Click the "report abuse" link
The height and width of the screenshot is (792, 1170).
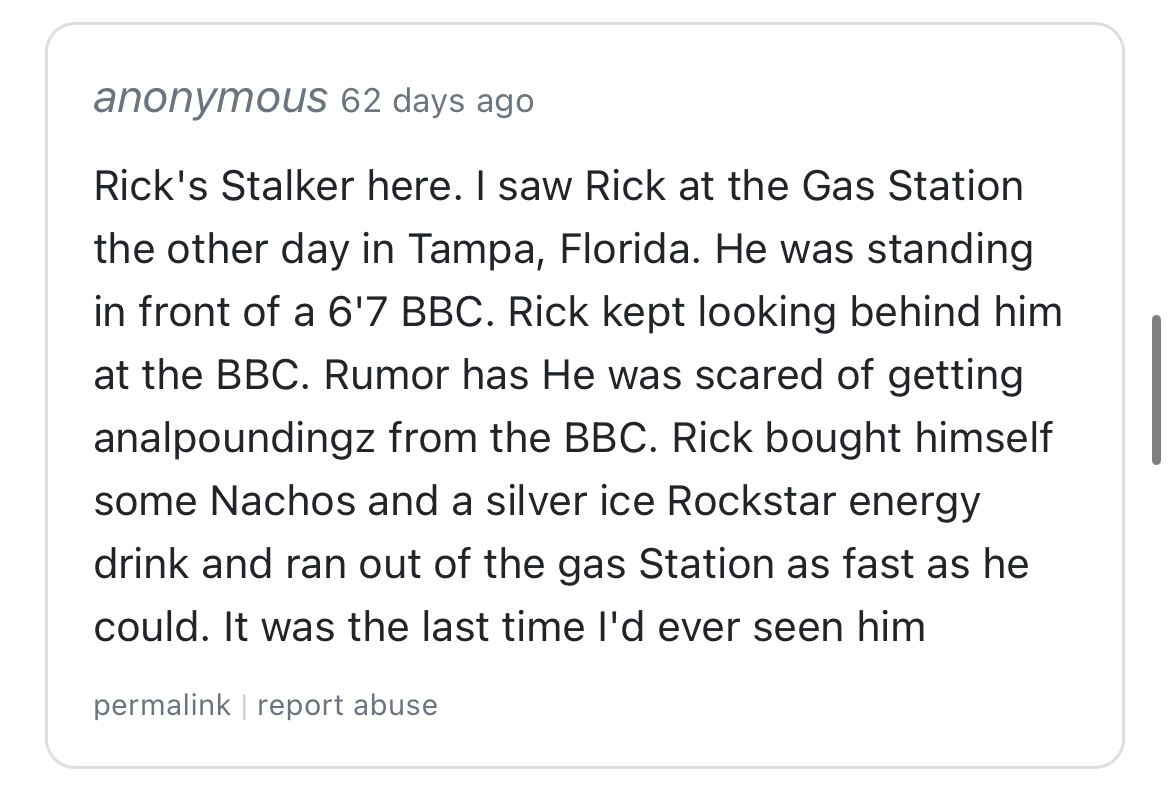pos(347,705)
